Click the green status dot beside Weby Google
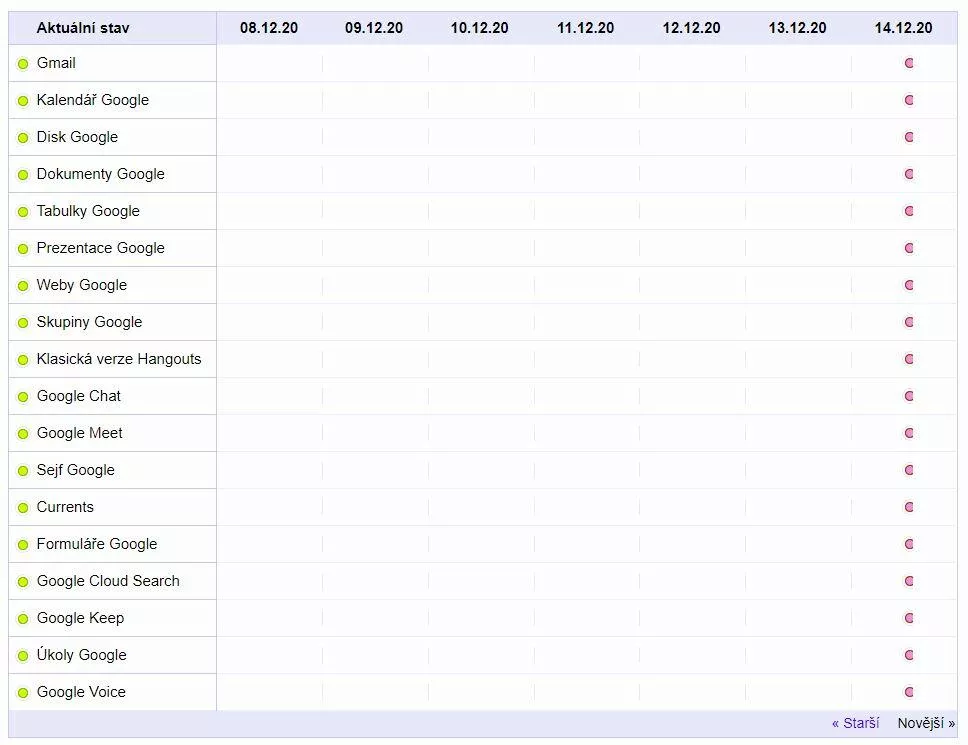The height and width of the screenshot is (745, 968). [23, 286]
